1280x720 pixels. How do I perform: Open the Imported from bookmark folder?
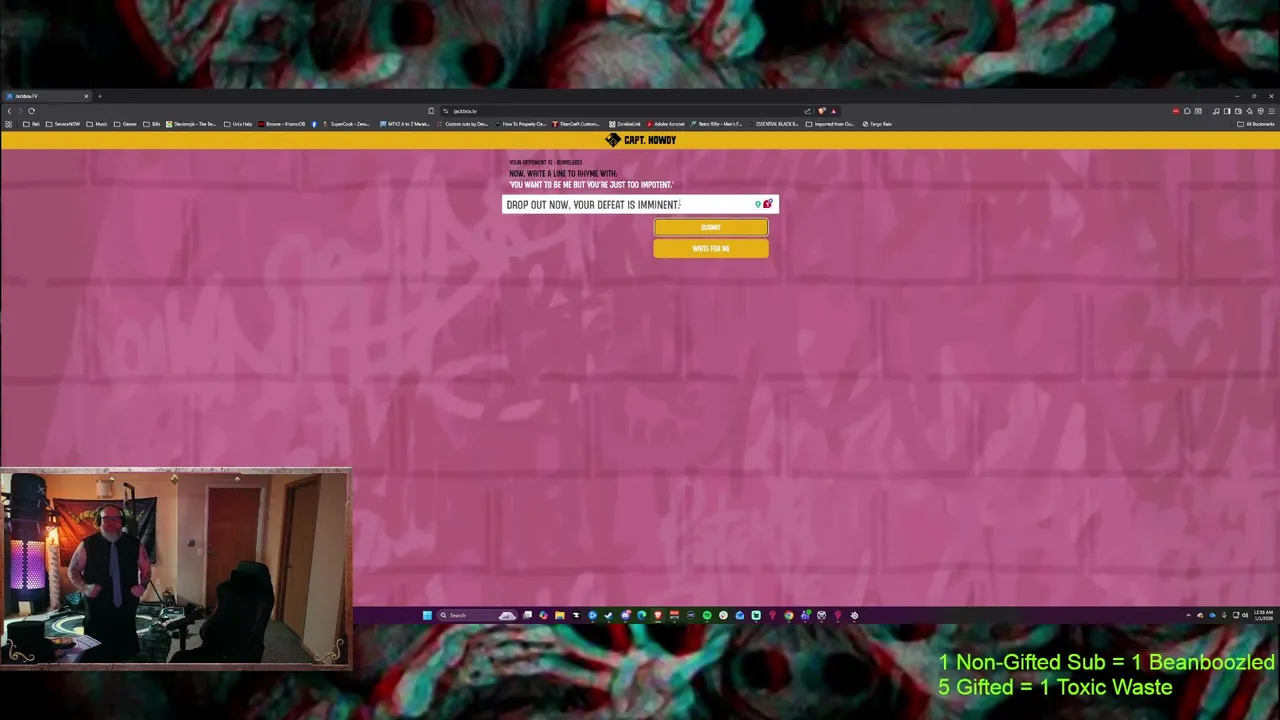coord(831,124)
